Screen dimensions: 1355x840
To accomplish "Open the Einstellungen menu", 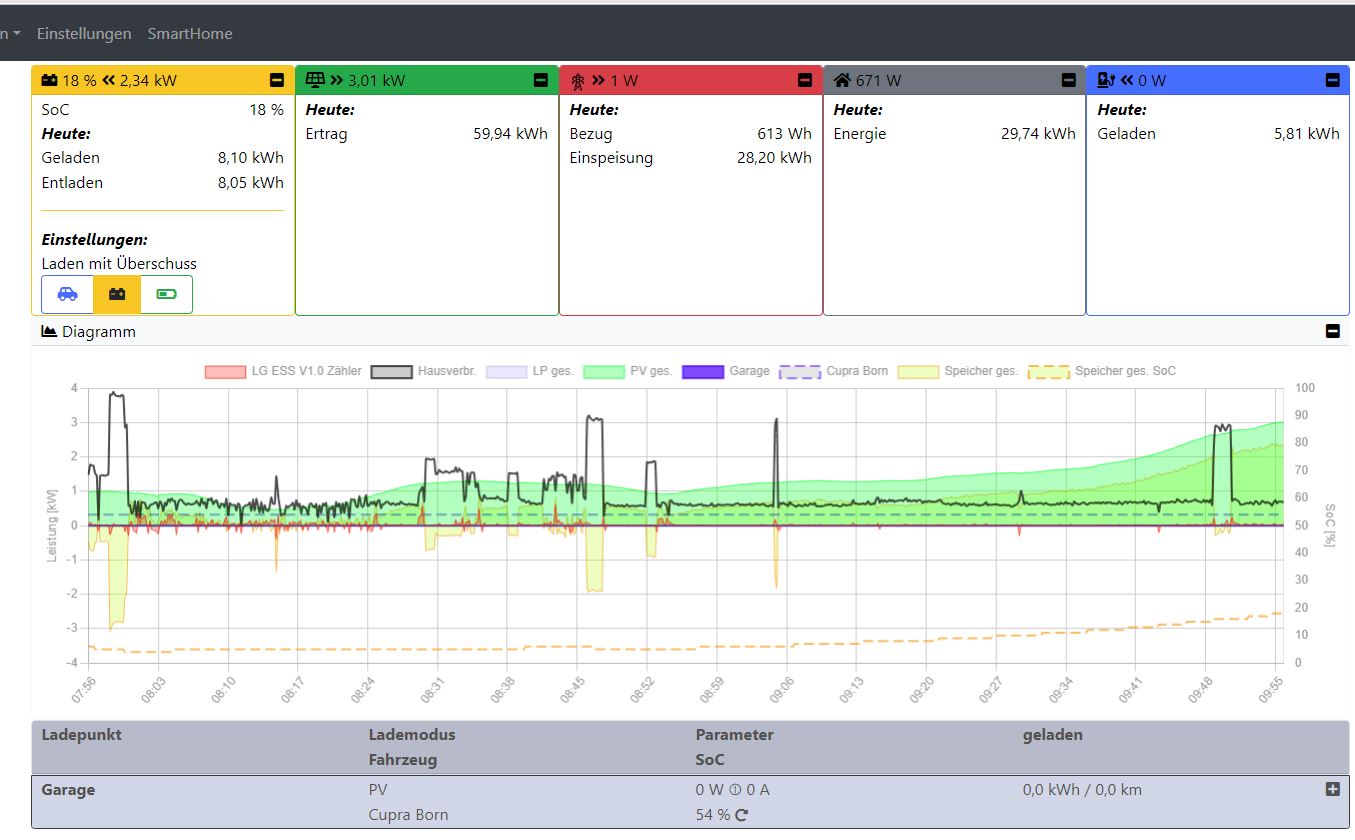I will [x=84, y=33].
